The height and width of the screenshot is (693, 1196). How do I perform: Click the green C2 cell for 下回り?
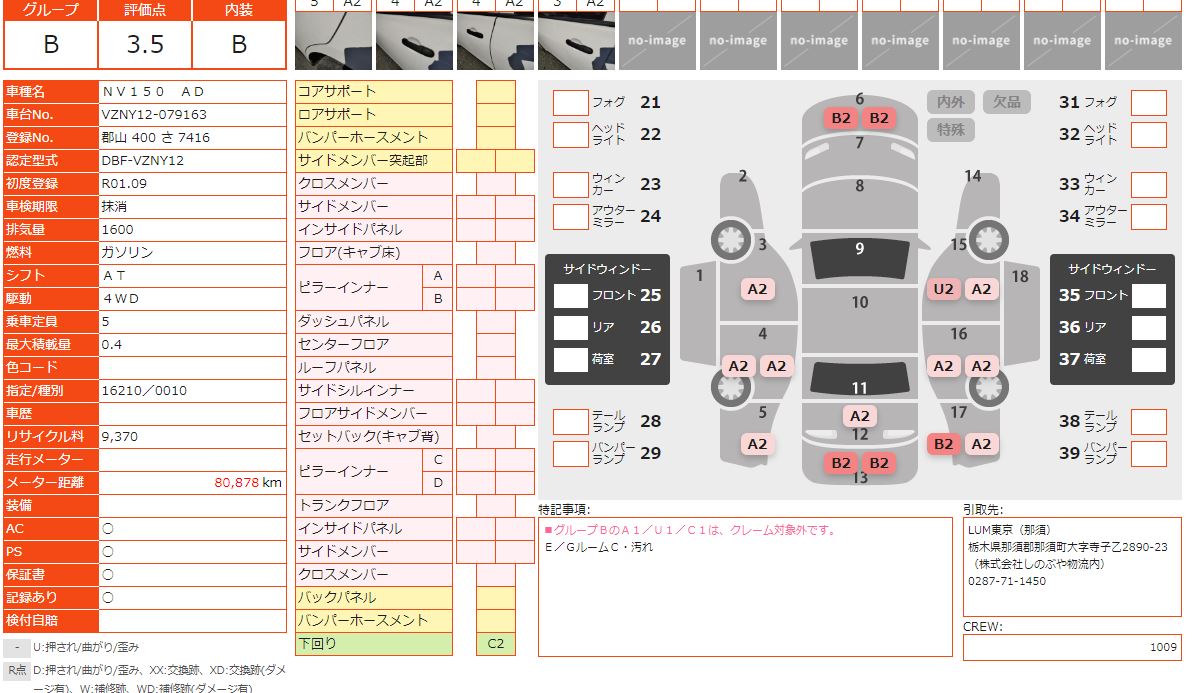[495, 644]
